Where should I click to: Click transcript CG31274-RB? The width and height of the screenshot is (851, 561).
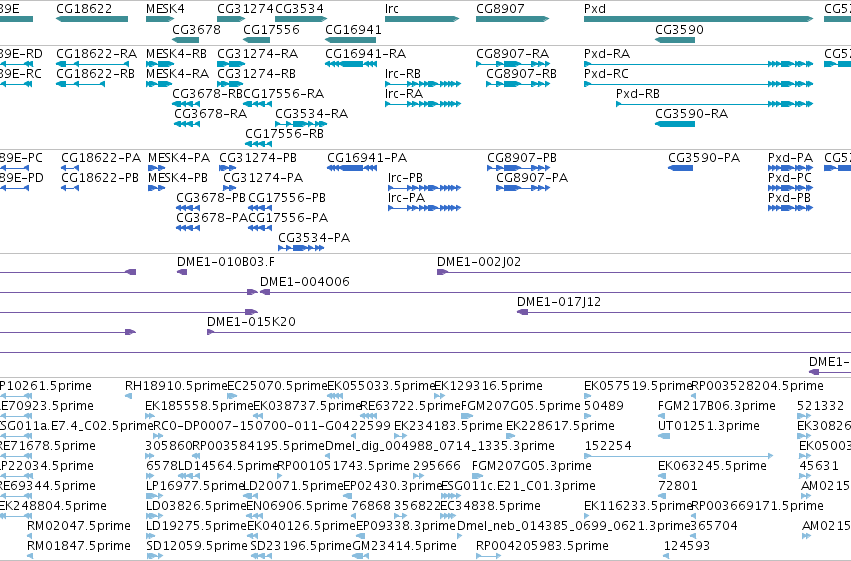230,84
